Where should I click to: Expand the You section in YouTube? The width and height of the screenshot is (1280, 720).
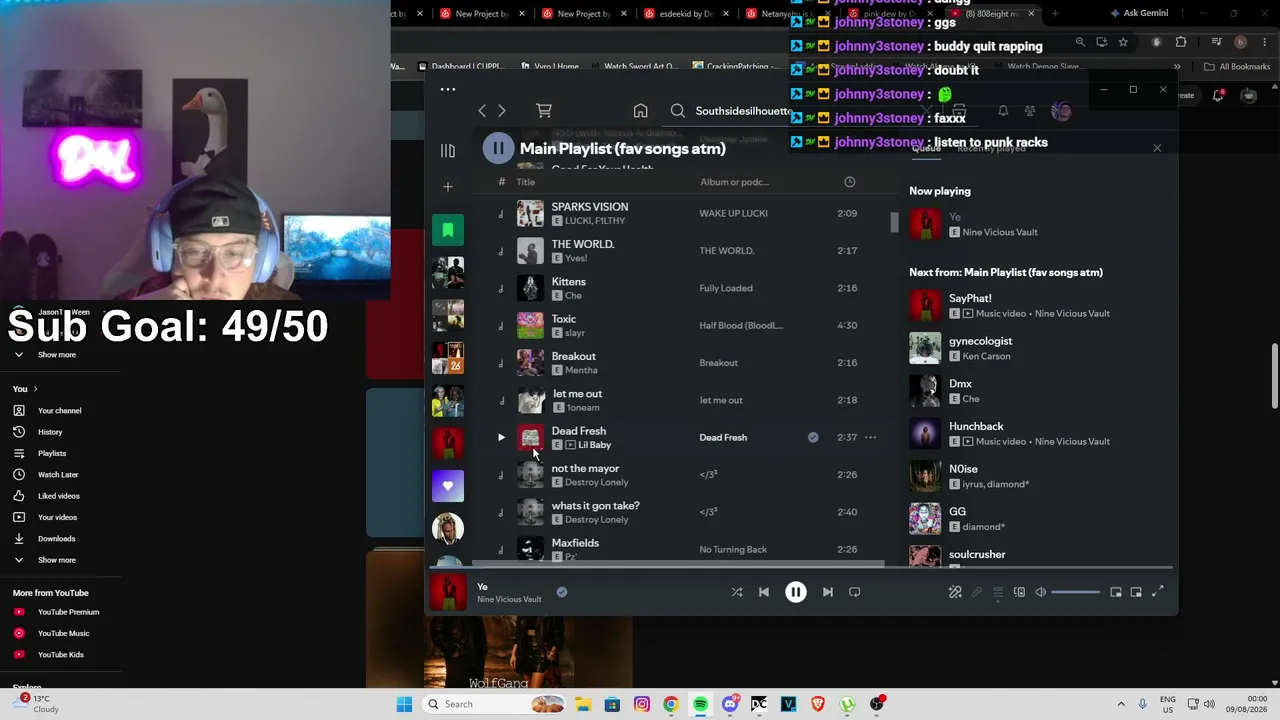[x=25, y=389]
